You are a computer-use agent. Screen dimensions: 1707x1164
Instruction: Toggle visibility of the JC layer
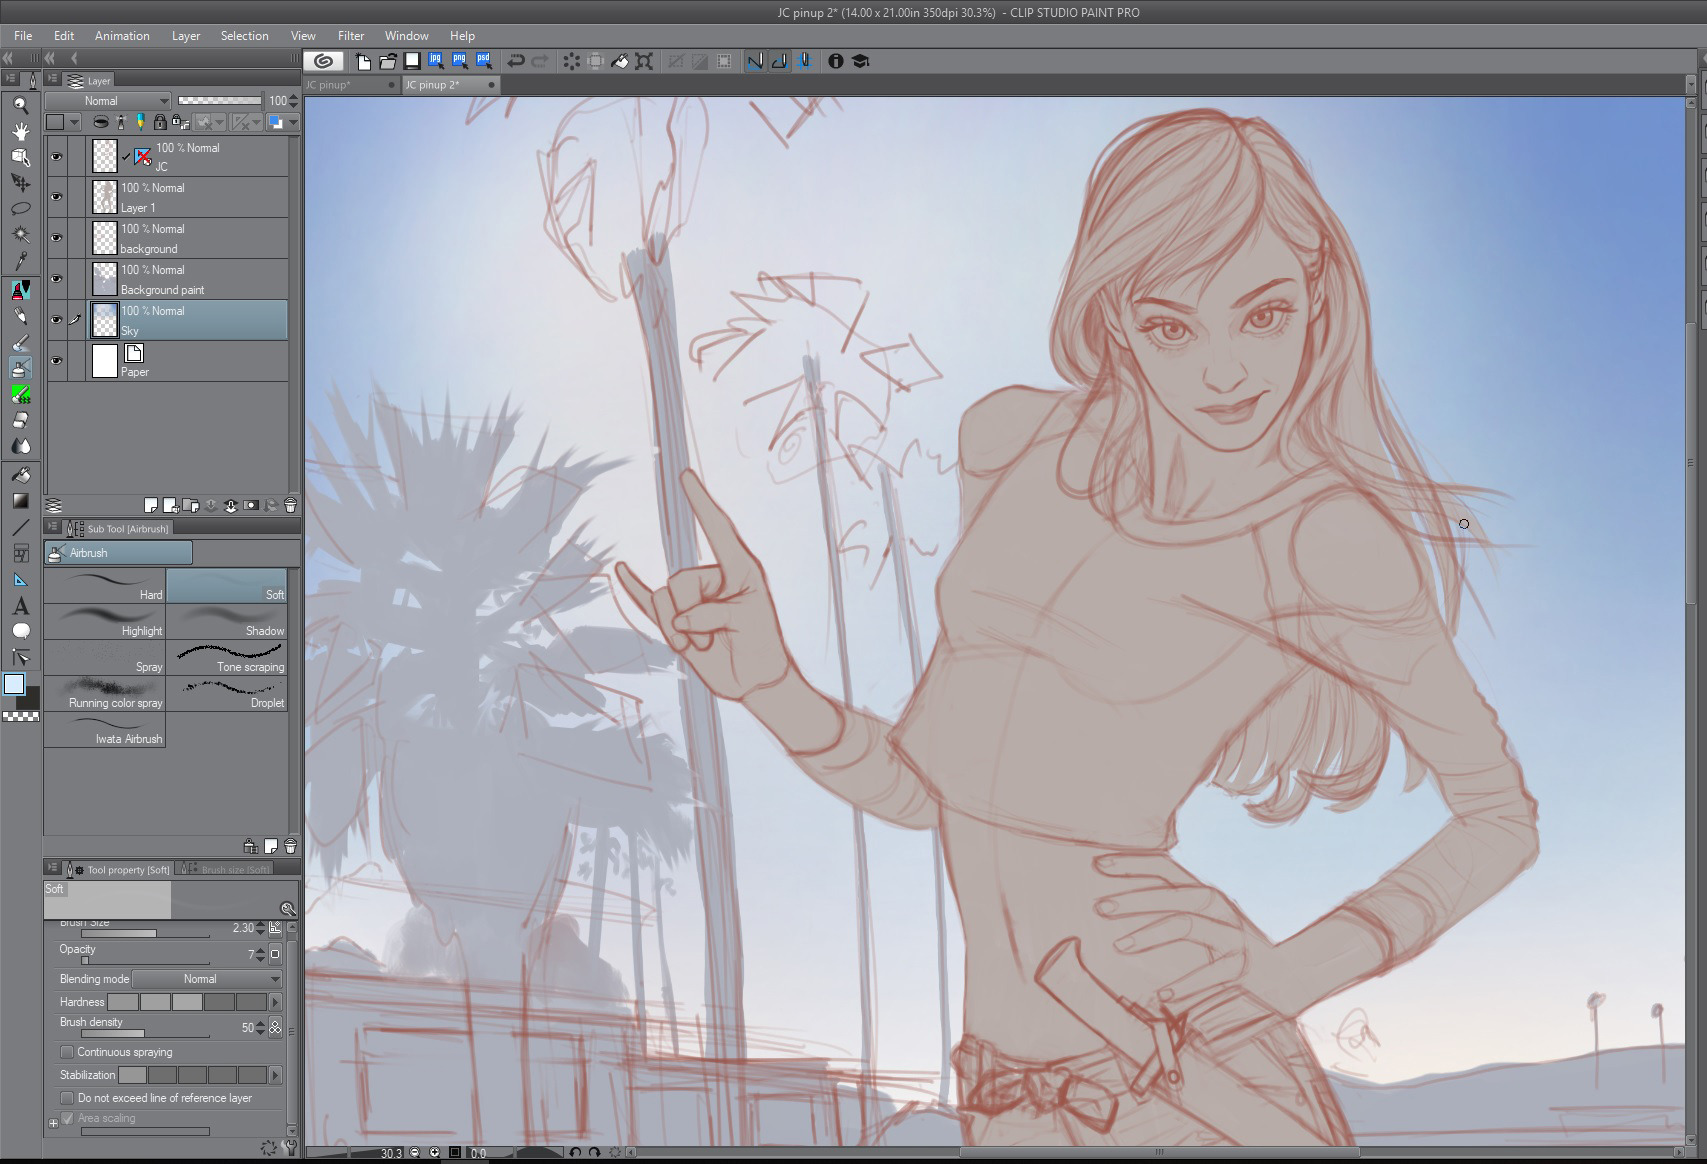click(57, 156)
